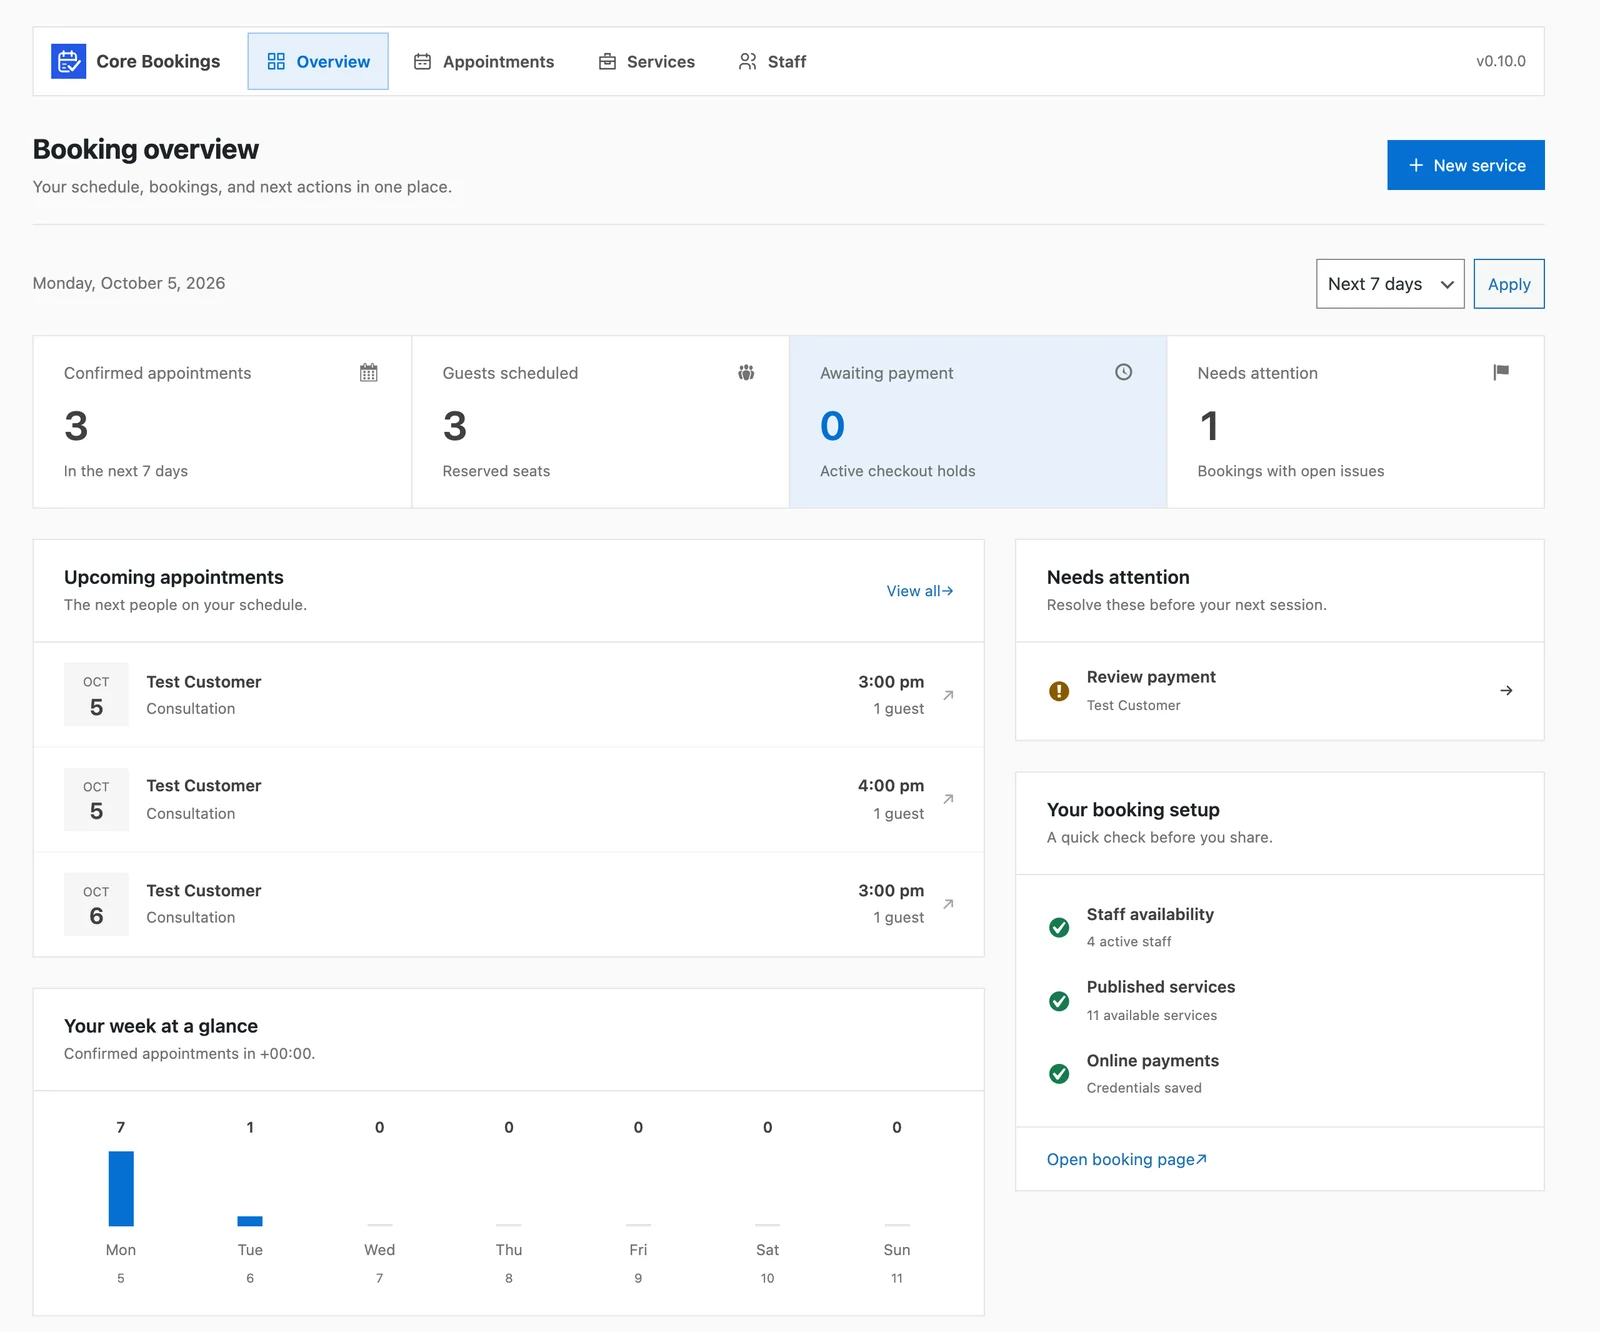Click the calendar icon in Confirmed appointments card
Viewport: 1600px width, 1332px height.
[x=369, y=373]
